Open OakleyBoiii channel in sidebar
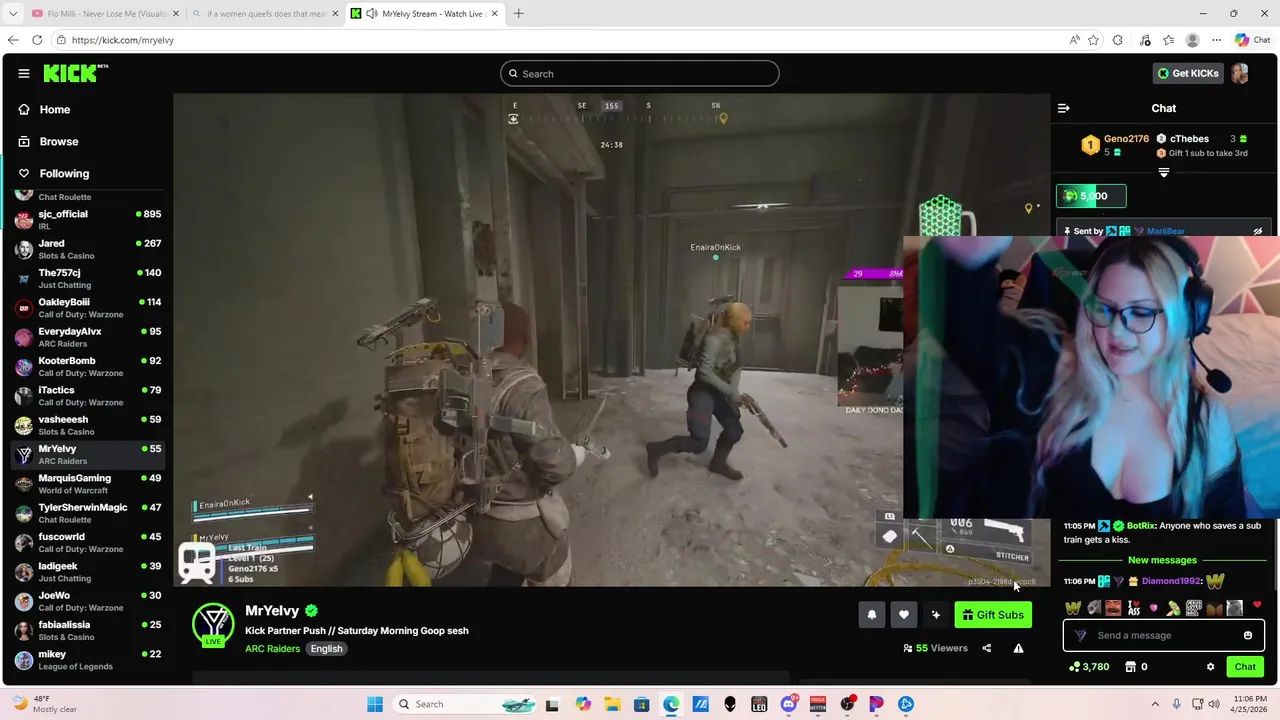The width and height of the screenshot is (1280, 720). point(87,308)
